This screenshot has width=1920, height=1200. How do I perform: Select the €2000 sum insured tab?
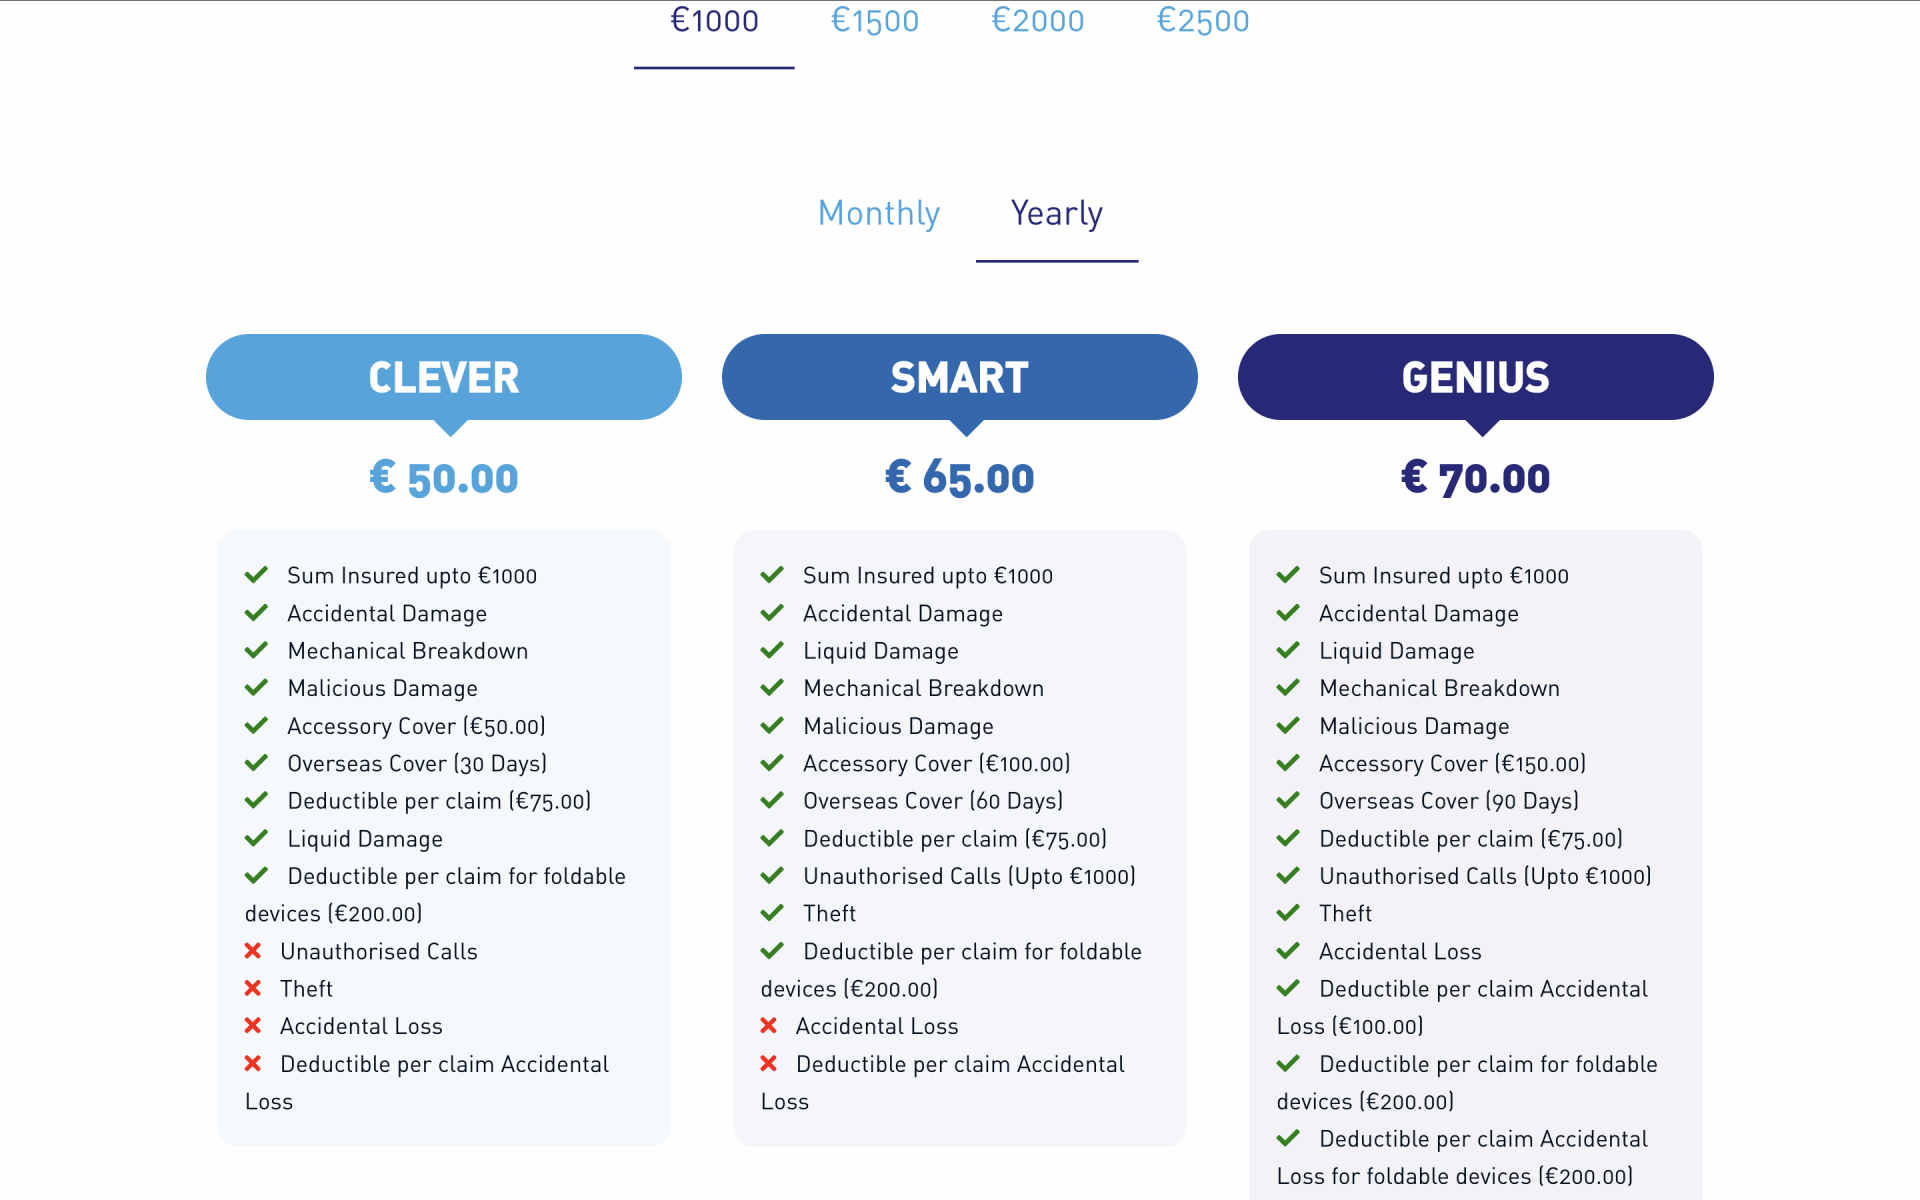1037,21
